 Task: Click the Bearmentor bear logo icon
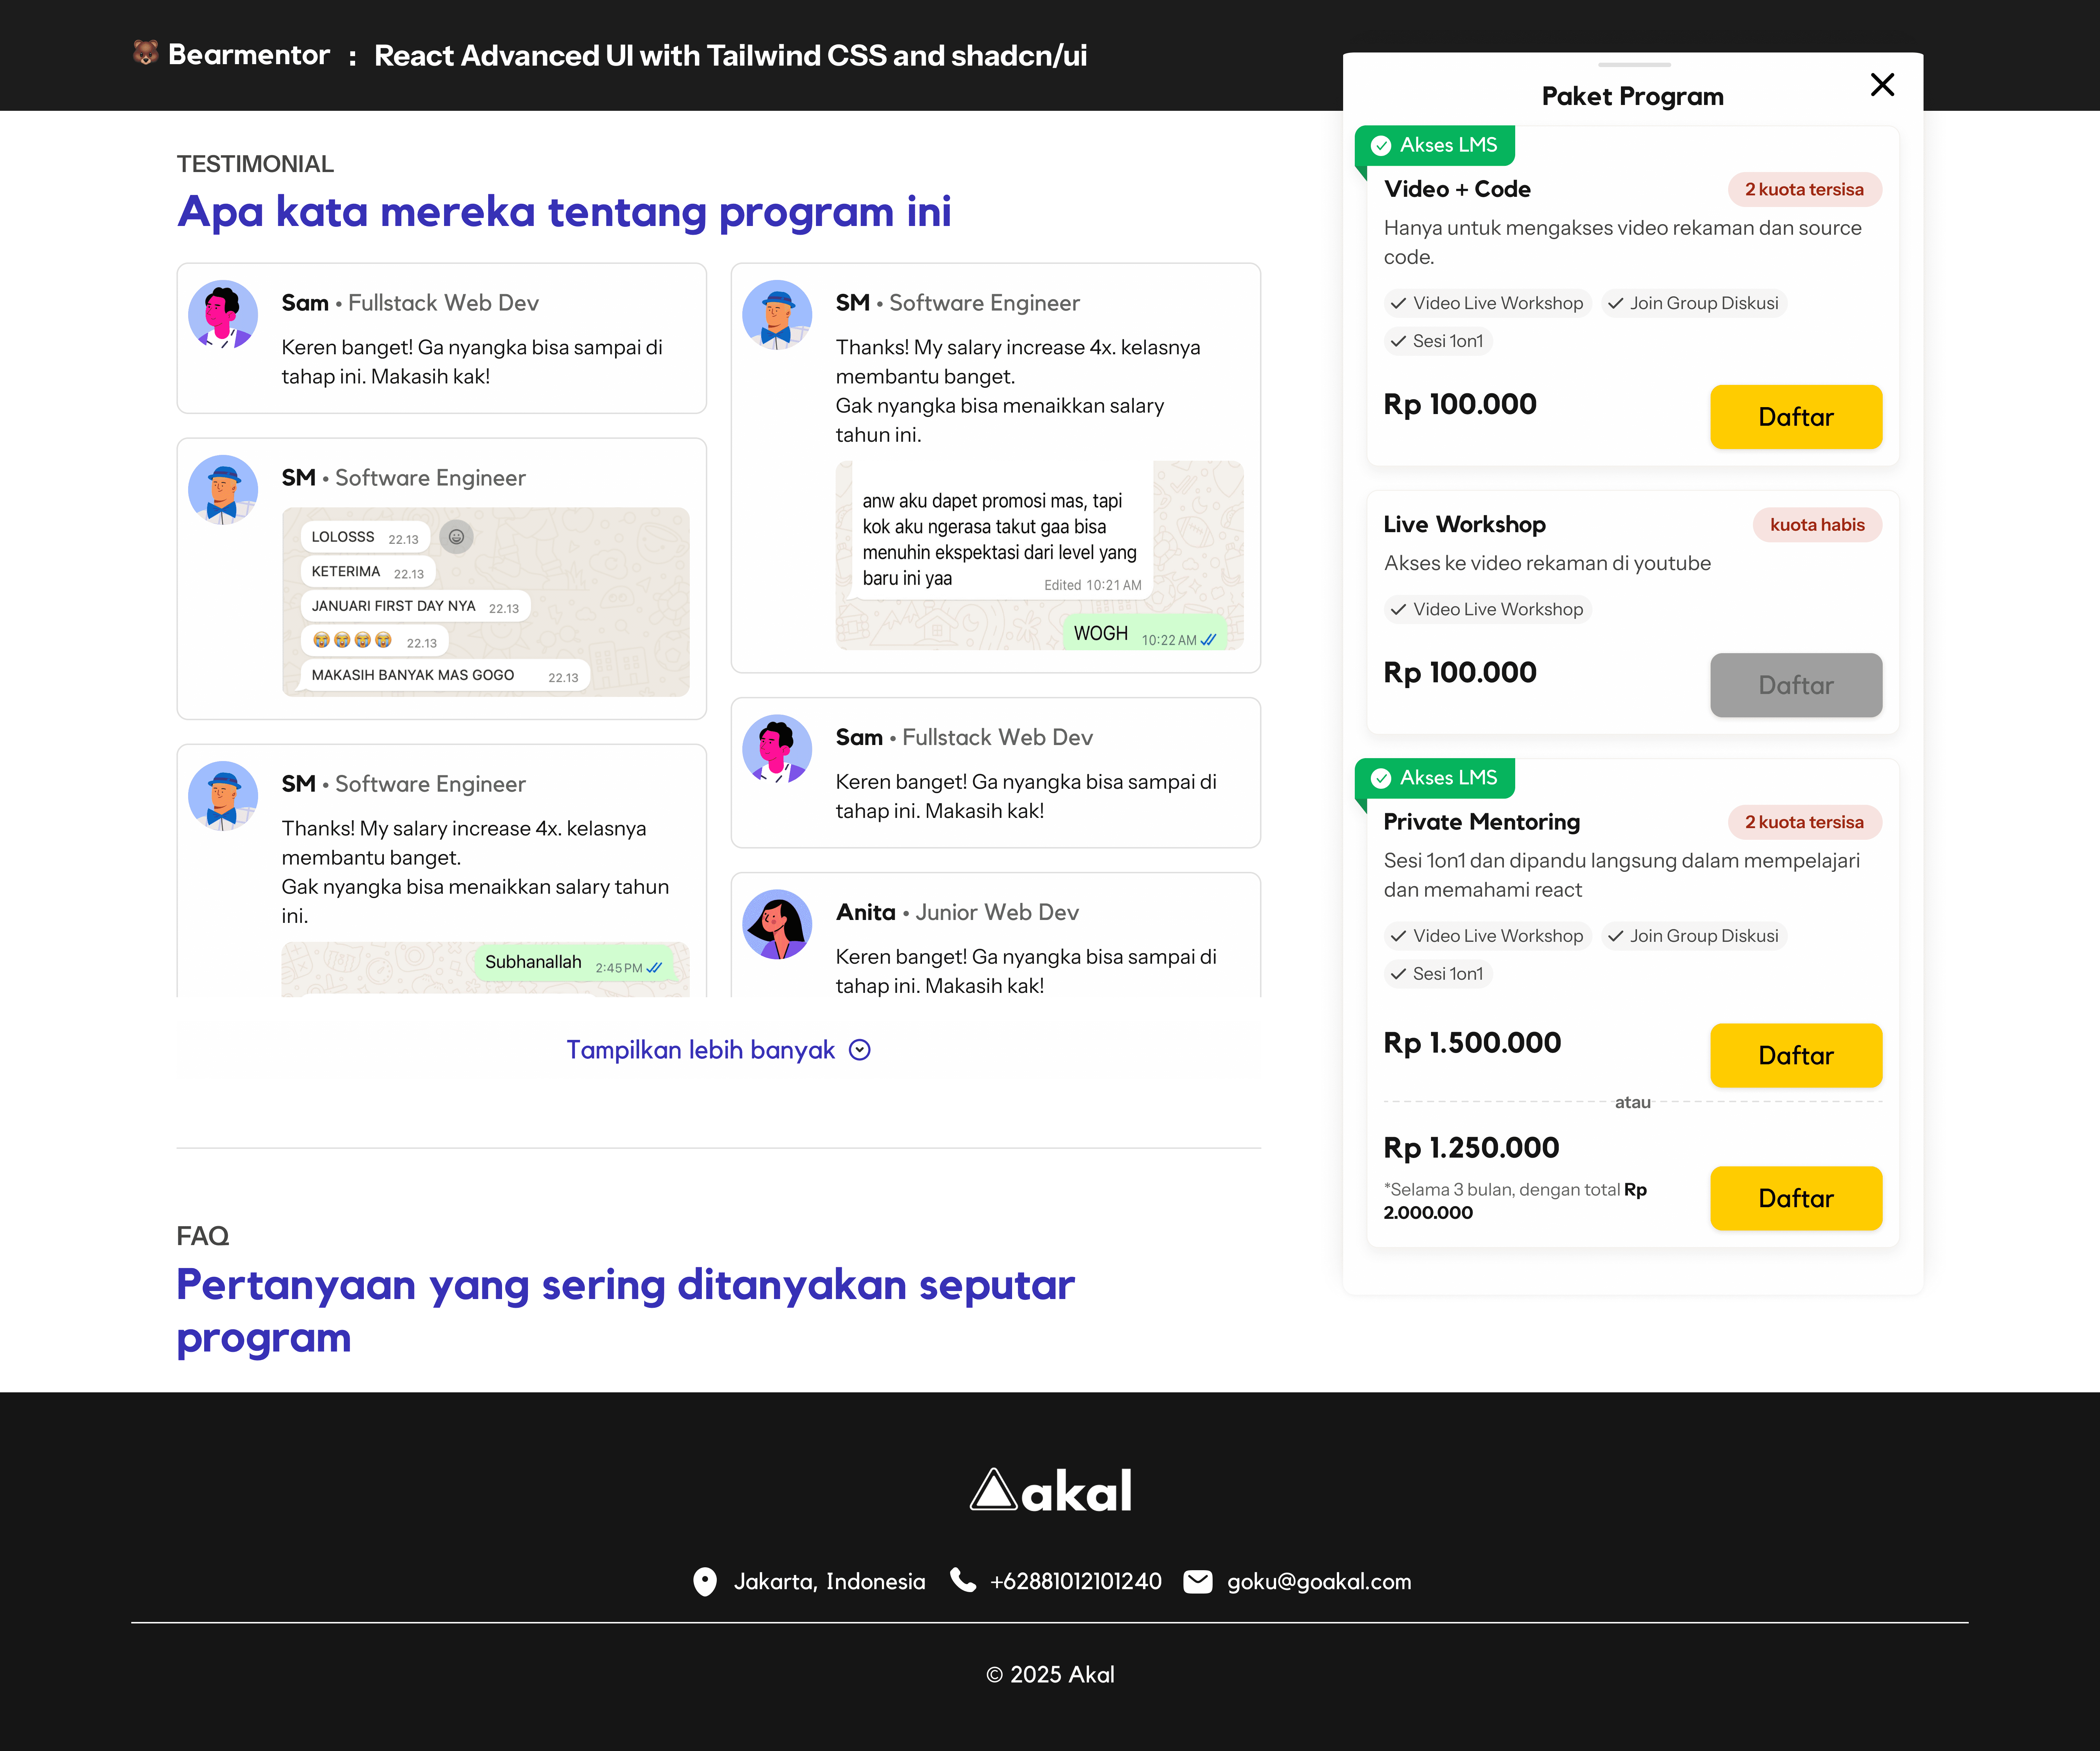point(146,53)
